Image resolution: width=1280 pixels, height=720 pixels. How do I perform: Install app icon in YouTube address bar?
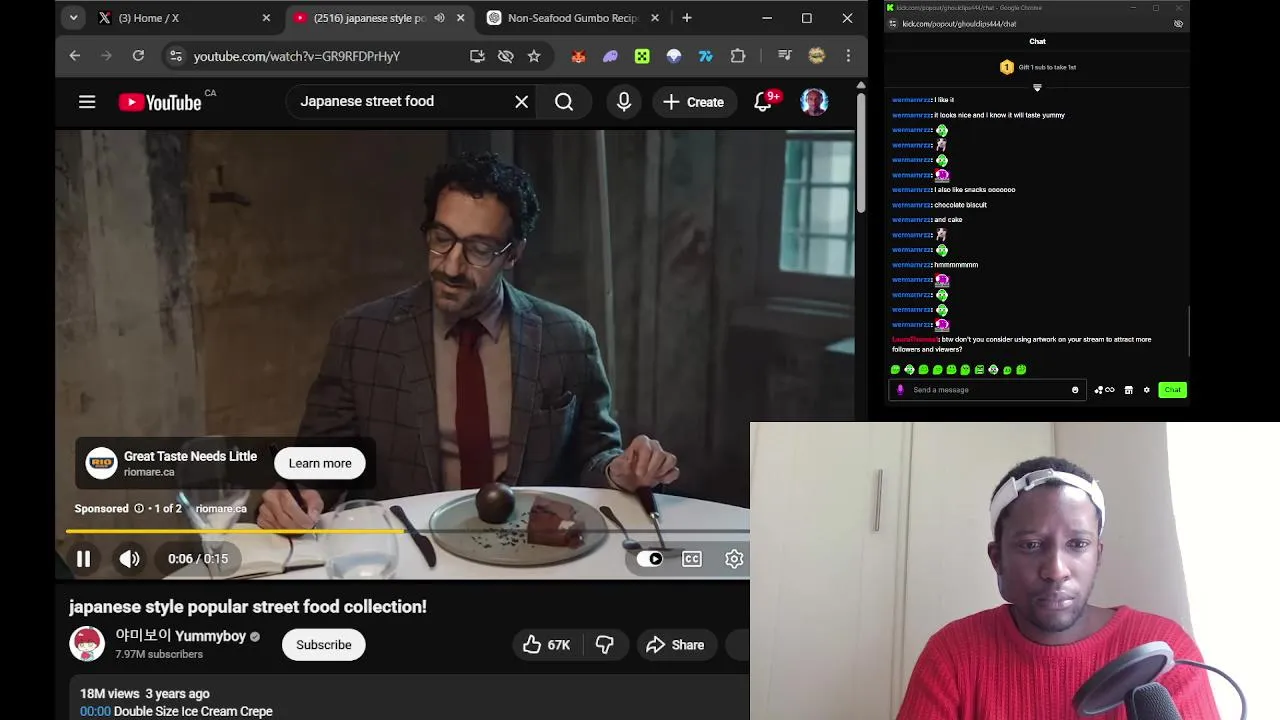(x=477, y=56)
